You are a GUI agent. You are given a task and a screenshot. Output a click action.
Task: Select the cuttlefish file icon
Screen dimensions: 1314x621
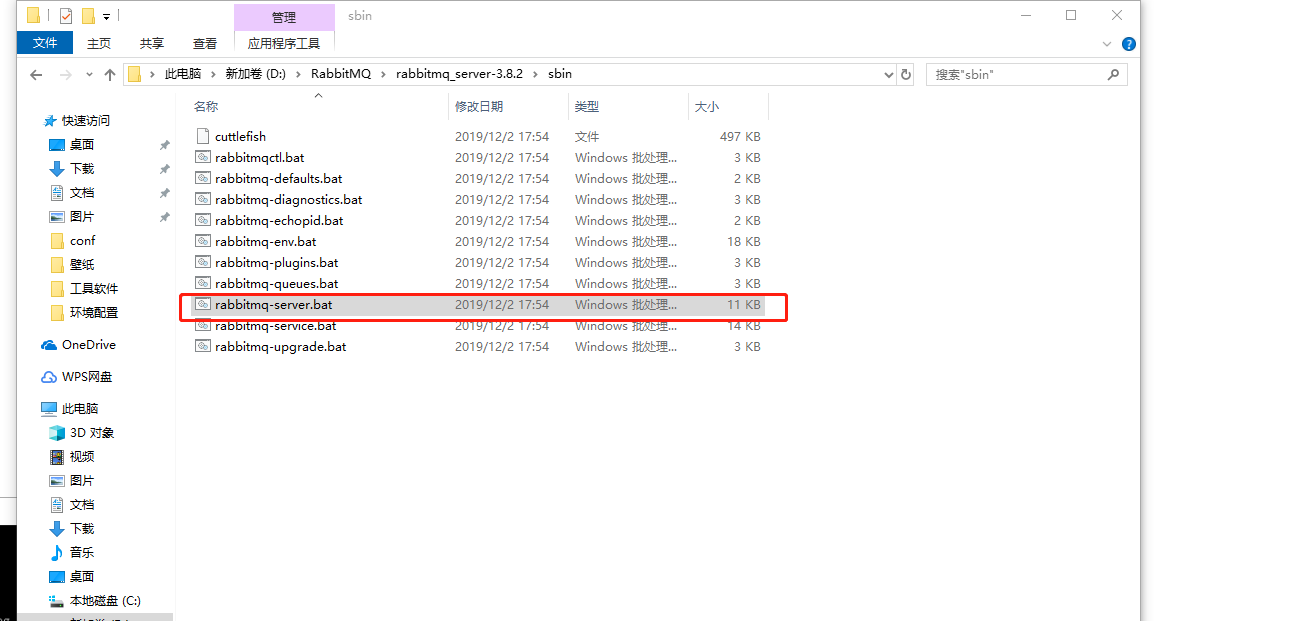(x=203, y=136)
